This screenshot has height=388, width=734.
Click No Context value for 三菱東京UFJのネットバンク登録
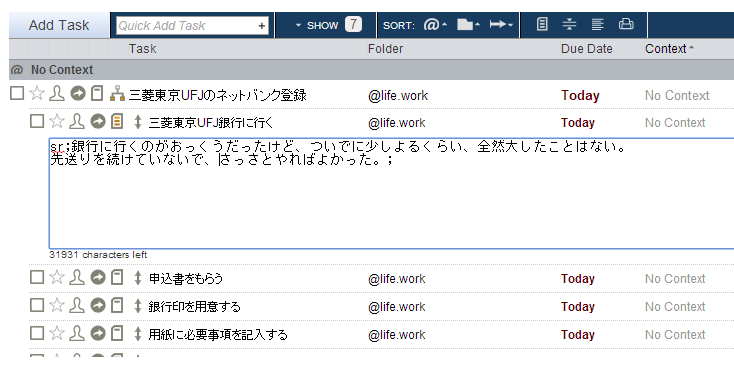[x=677, y=95]
